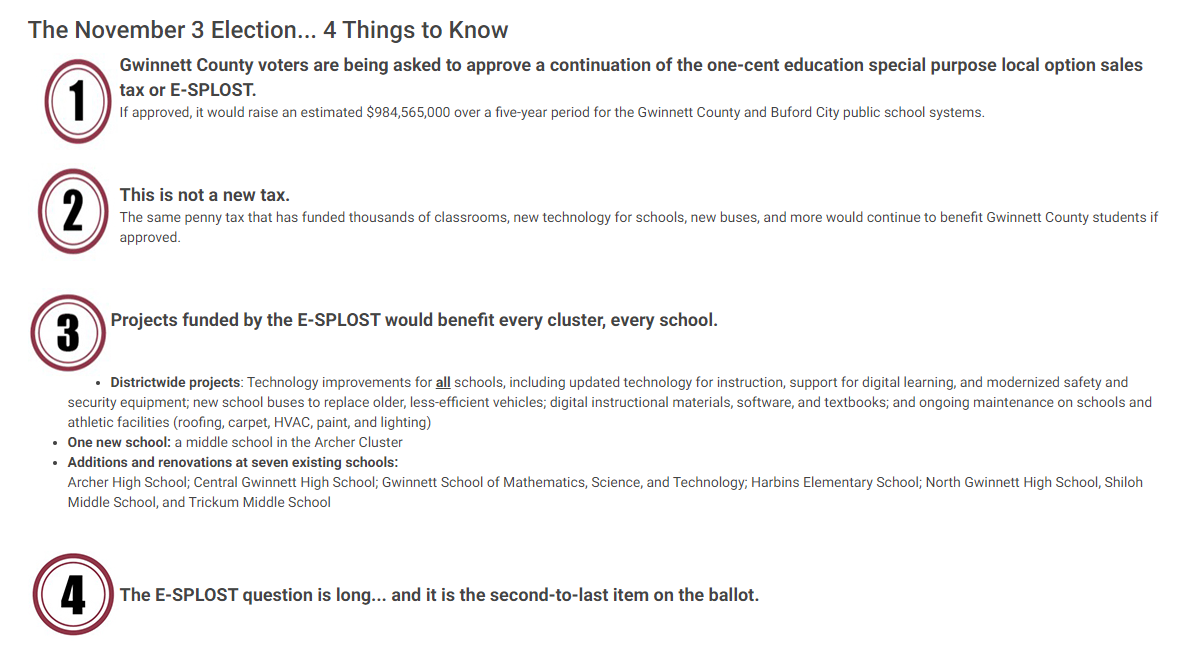
Task: Click "a middle school in the Archer Cluster" text
Action: 289,442
